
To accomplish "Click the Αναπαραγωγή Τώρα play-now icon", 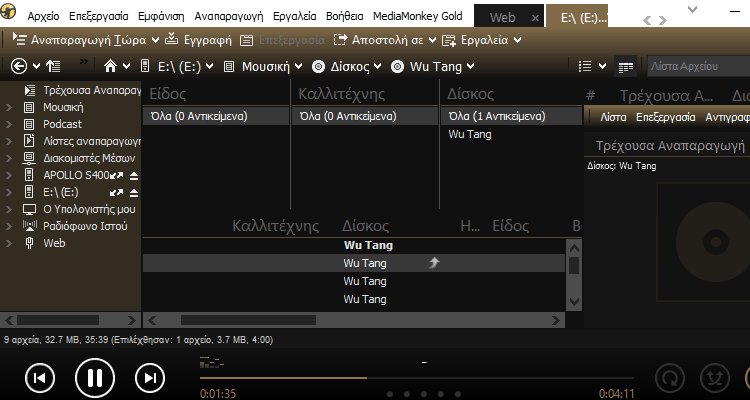I will tap(19, 40).
